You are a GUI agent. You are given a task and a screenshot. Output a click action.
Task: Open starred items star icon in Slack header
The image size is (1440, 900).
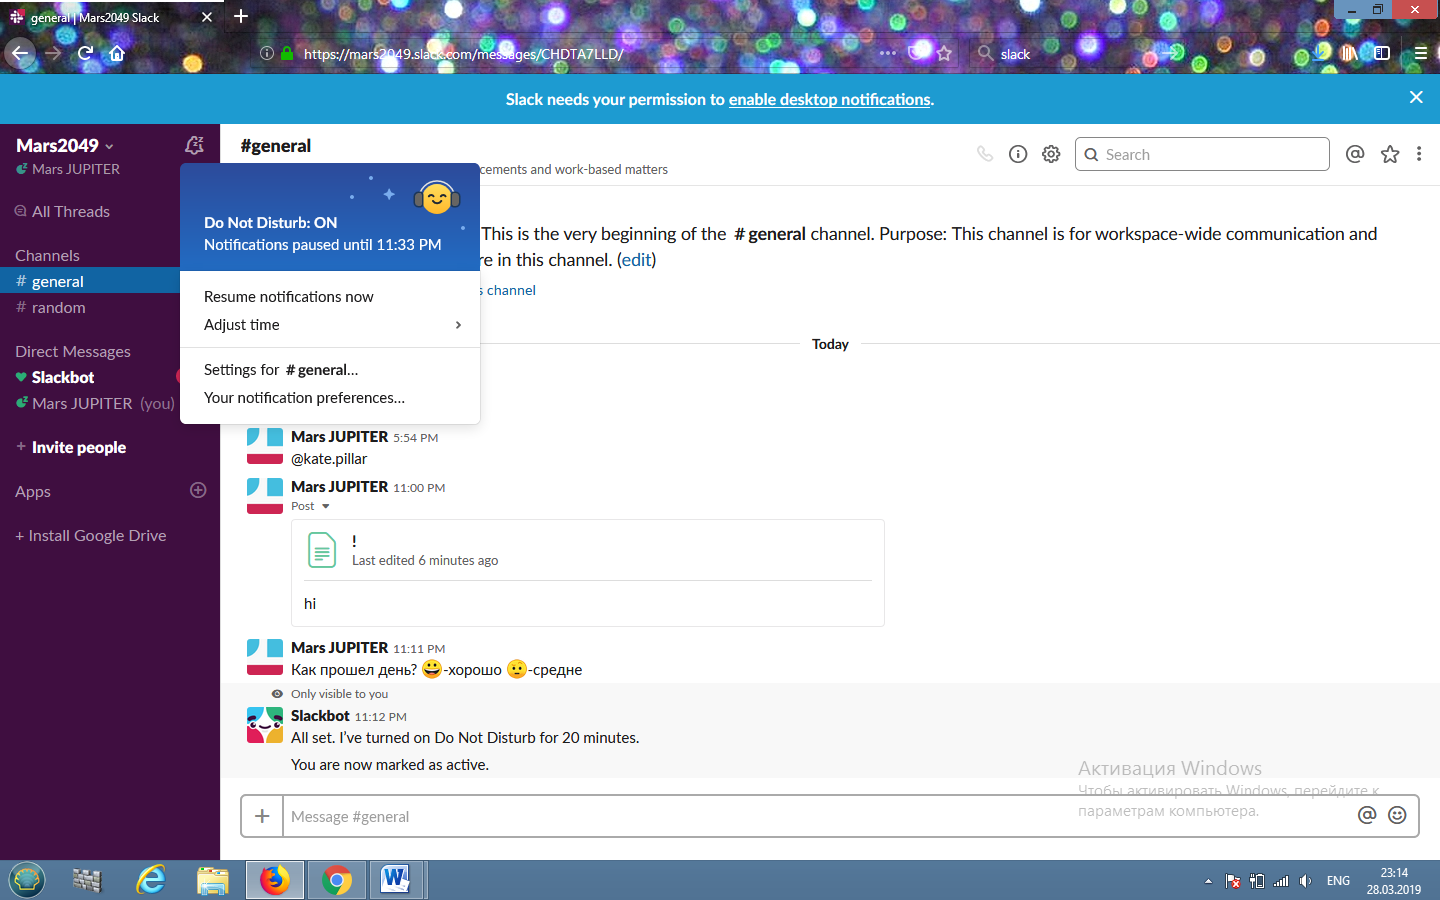1390,154
